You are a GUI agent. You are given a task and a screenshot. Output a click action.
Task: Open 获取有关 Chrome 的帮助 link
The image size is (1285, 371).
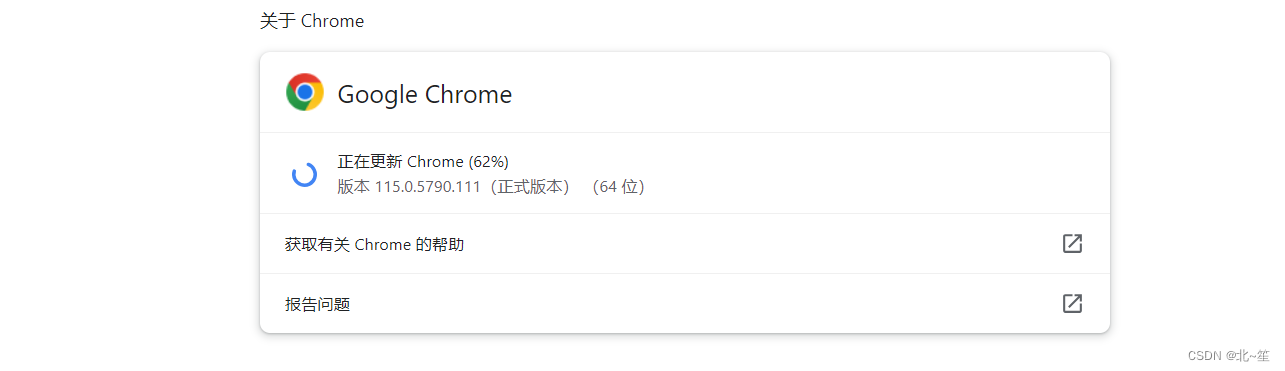[x=374, y=244]
